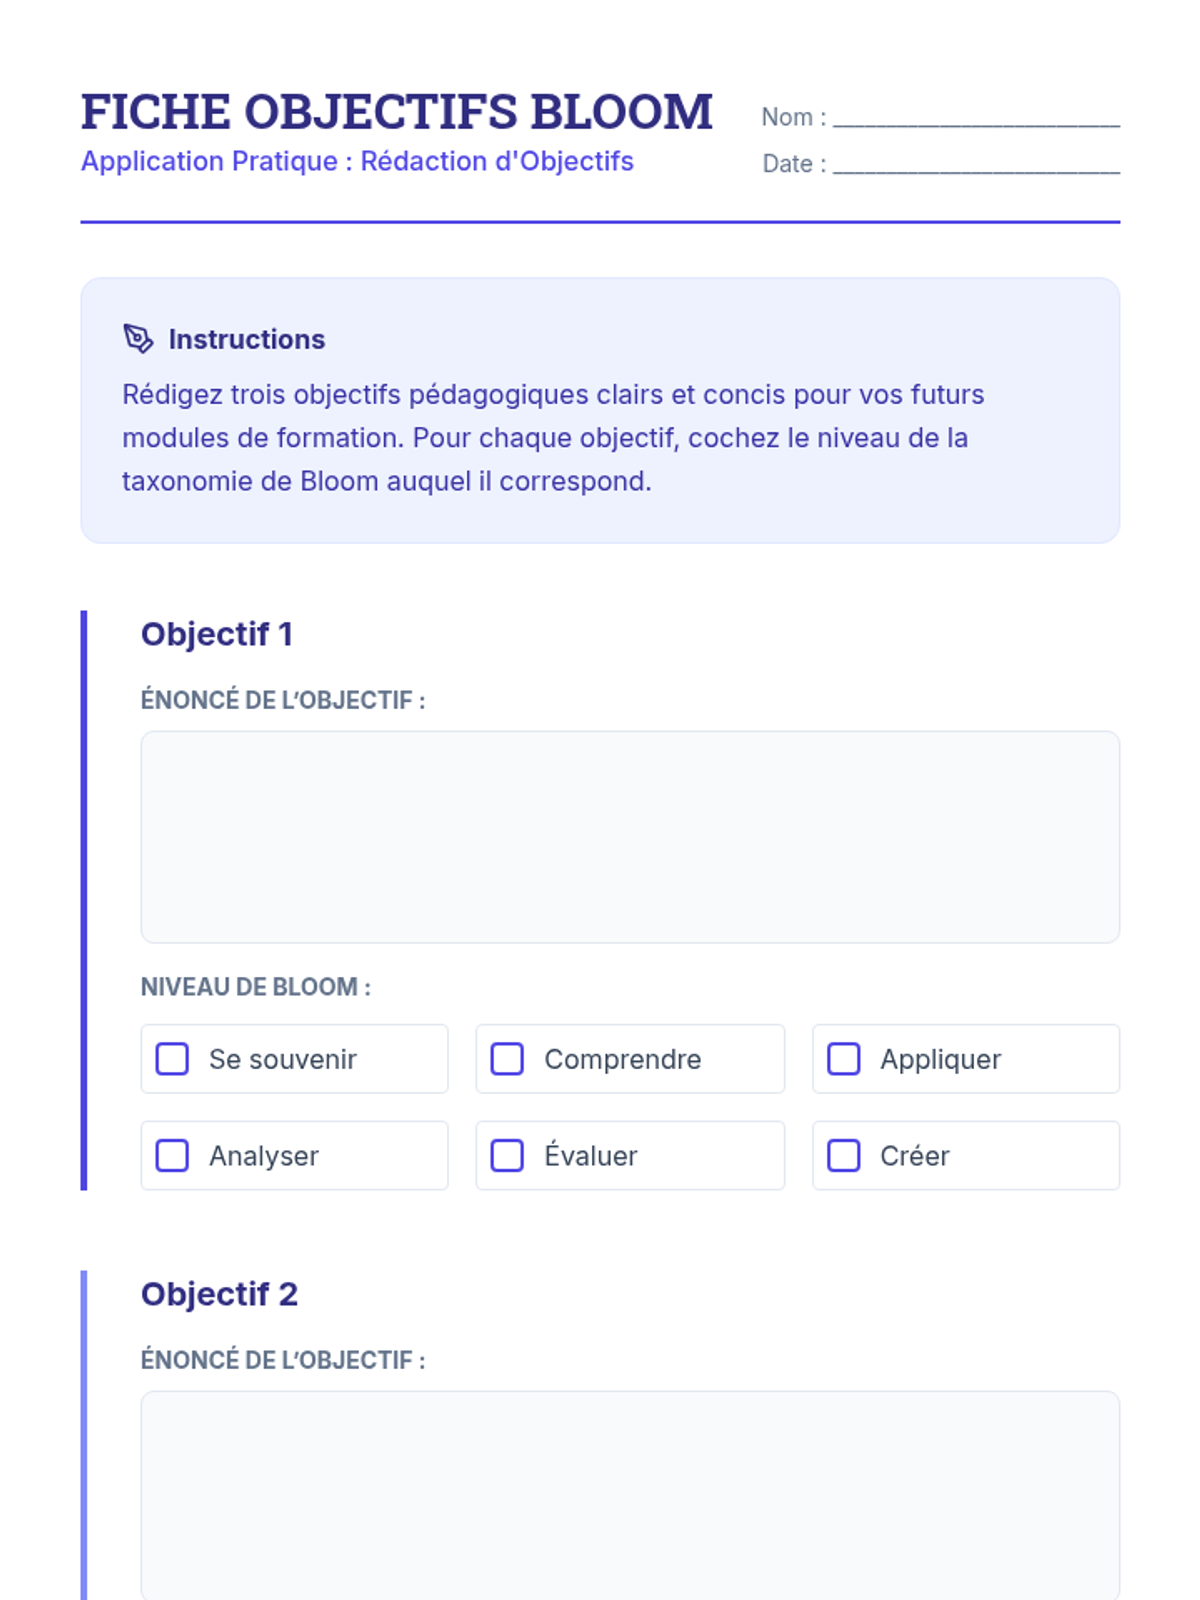The image size is (1200, 1600).
Task: Click the Date field line
Action: pyautogui.click(x=975, y=165)
